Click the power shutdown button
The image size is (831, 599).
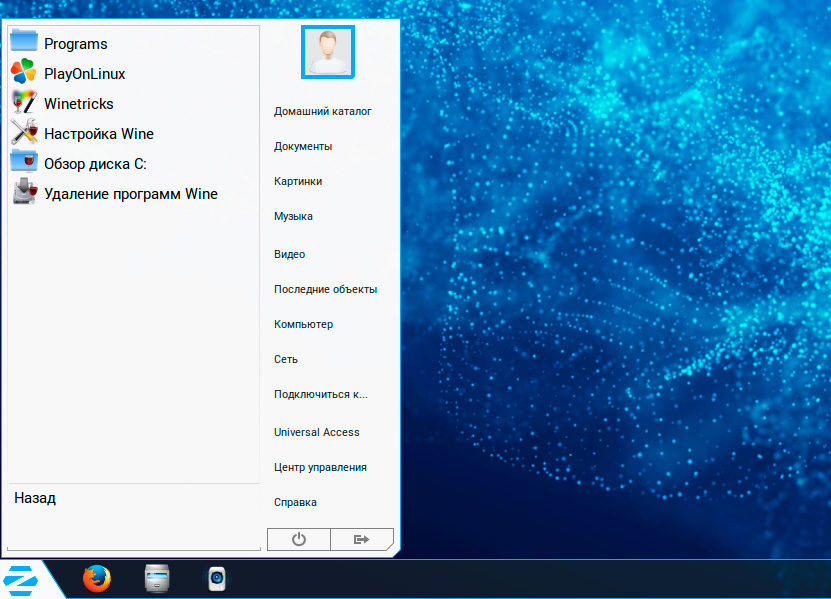point(298,539)
